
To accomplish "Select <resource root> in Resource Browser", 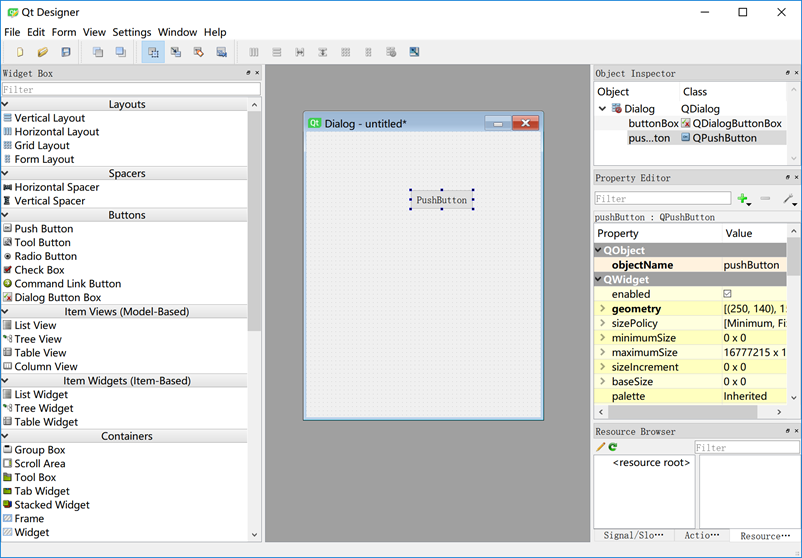I will (651, 462).
